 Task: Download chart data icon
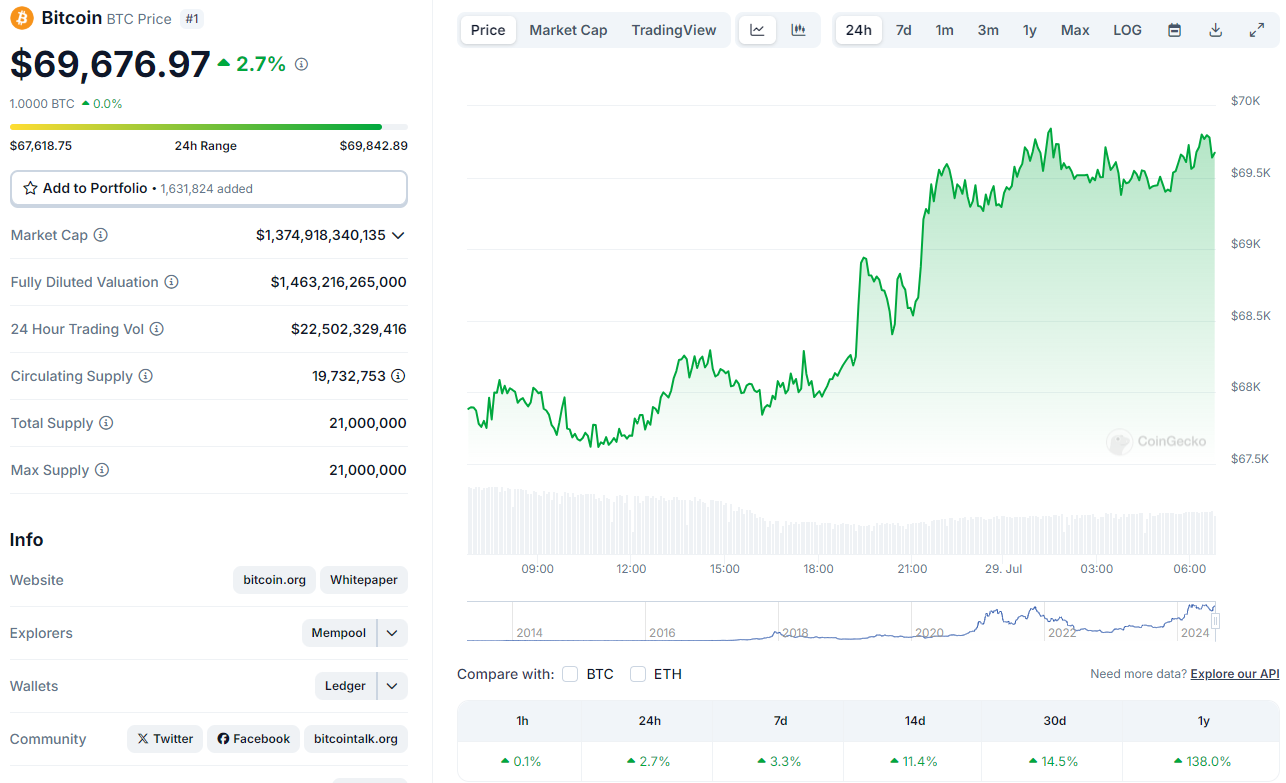coord(1215,30)
